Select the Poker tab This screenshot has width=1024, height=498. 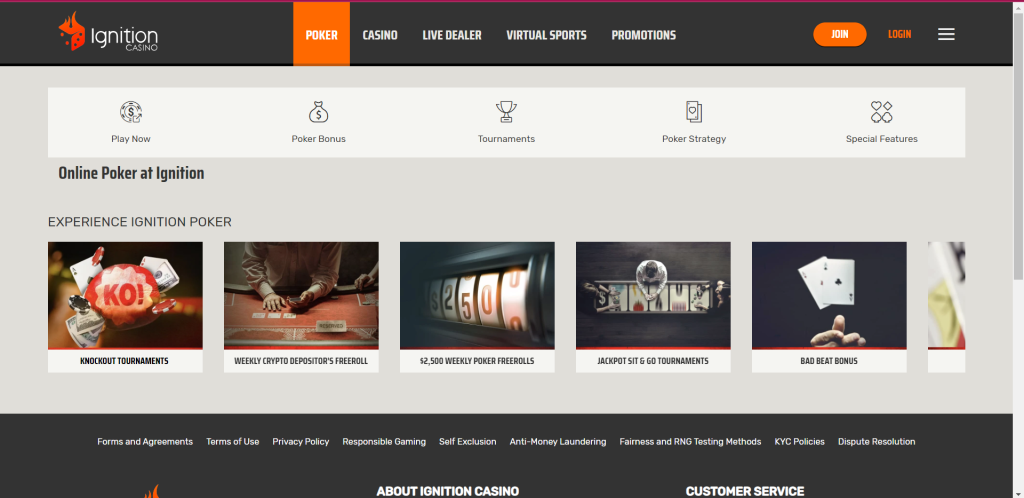[321, 34]
